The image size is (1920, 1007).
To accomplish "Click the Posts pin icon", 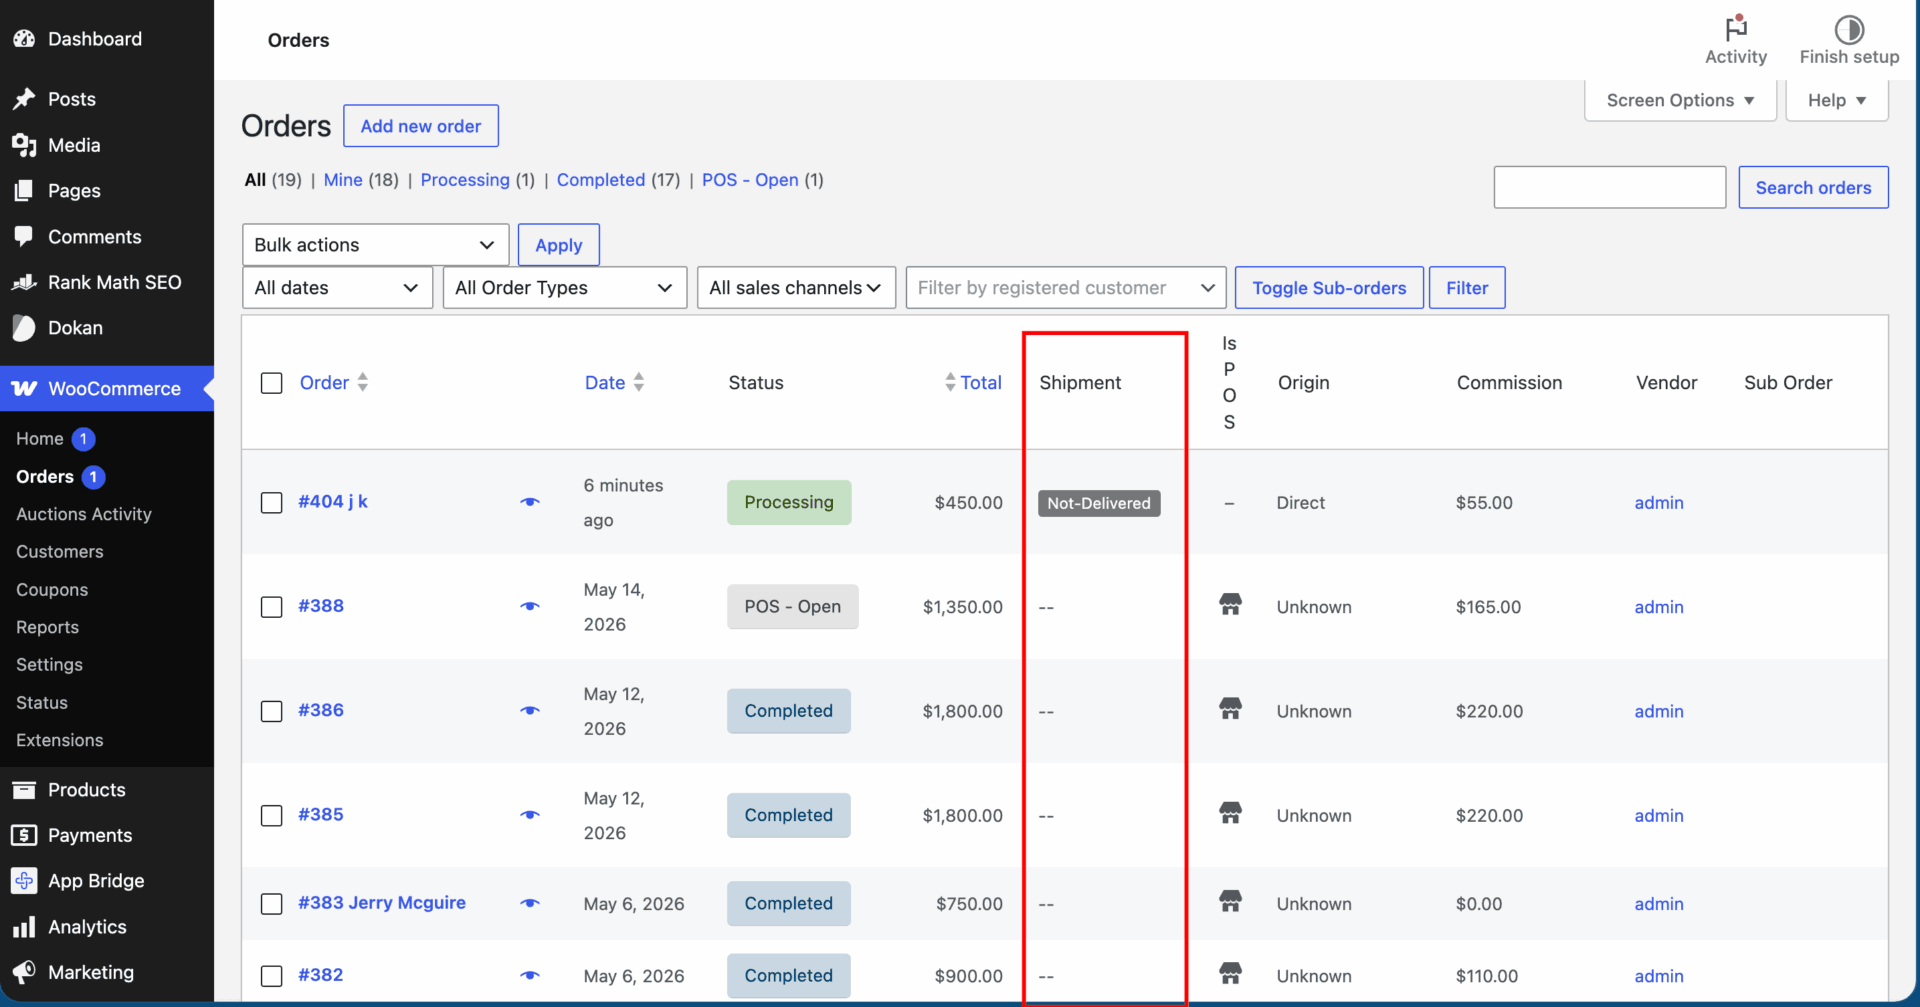I will pos(24,99).
